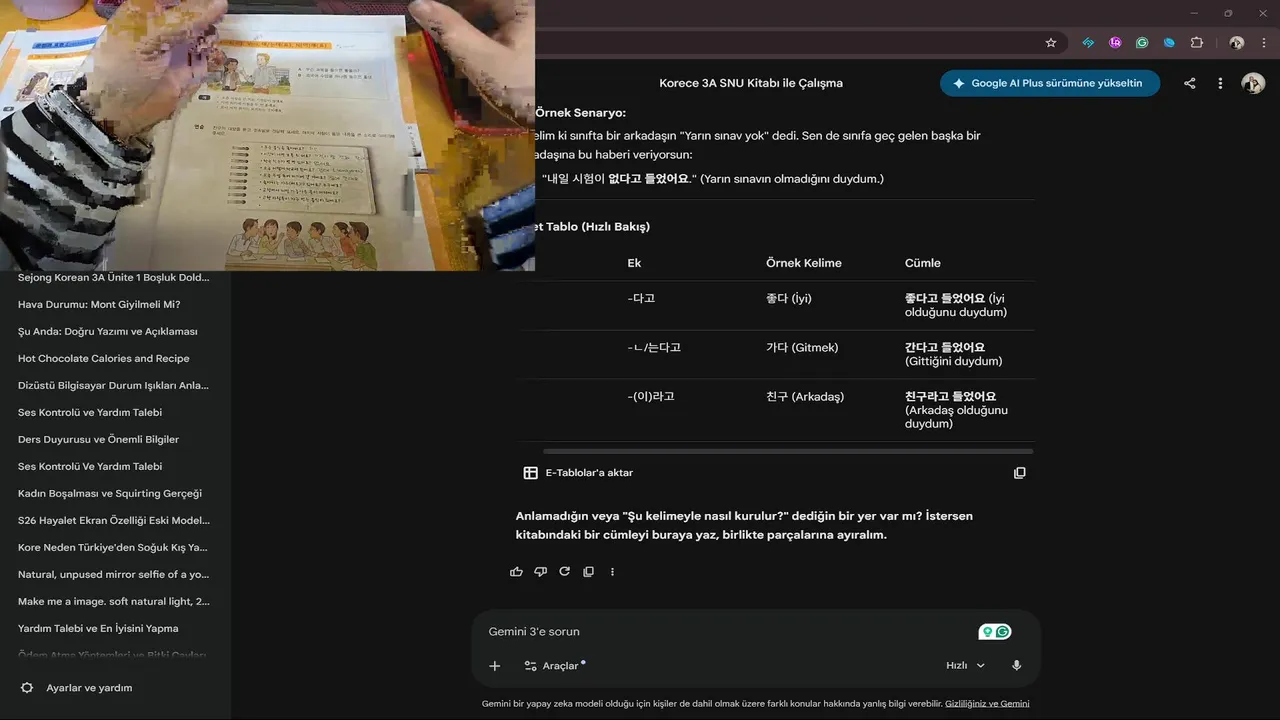
Task: Open chat Natural, unpused mirror selfie
Action: click(x=114, y=574)
